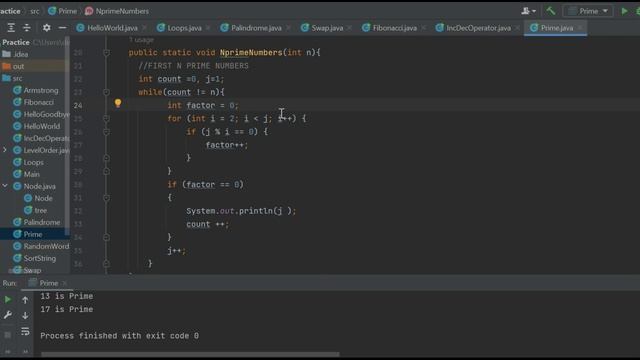Click Expand All in project toolbar
Viewport: 640px width, 360px height.
tap(11, 28)
